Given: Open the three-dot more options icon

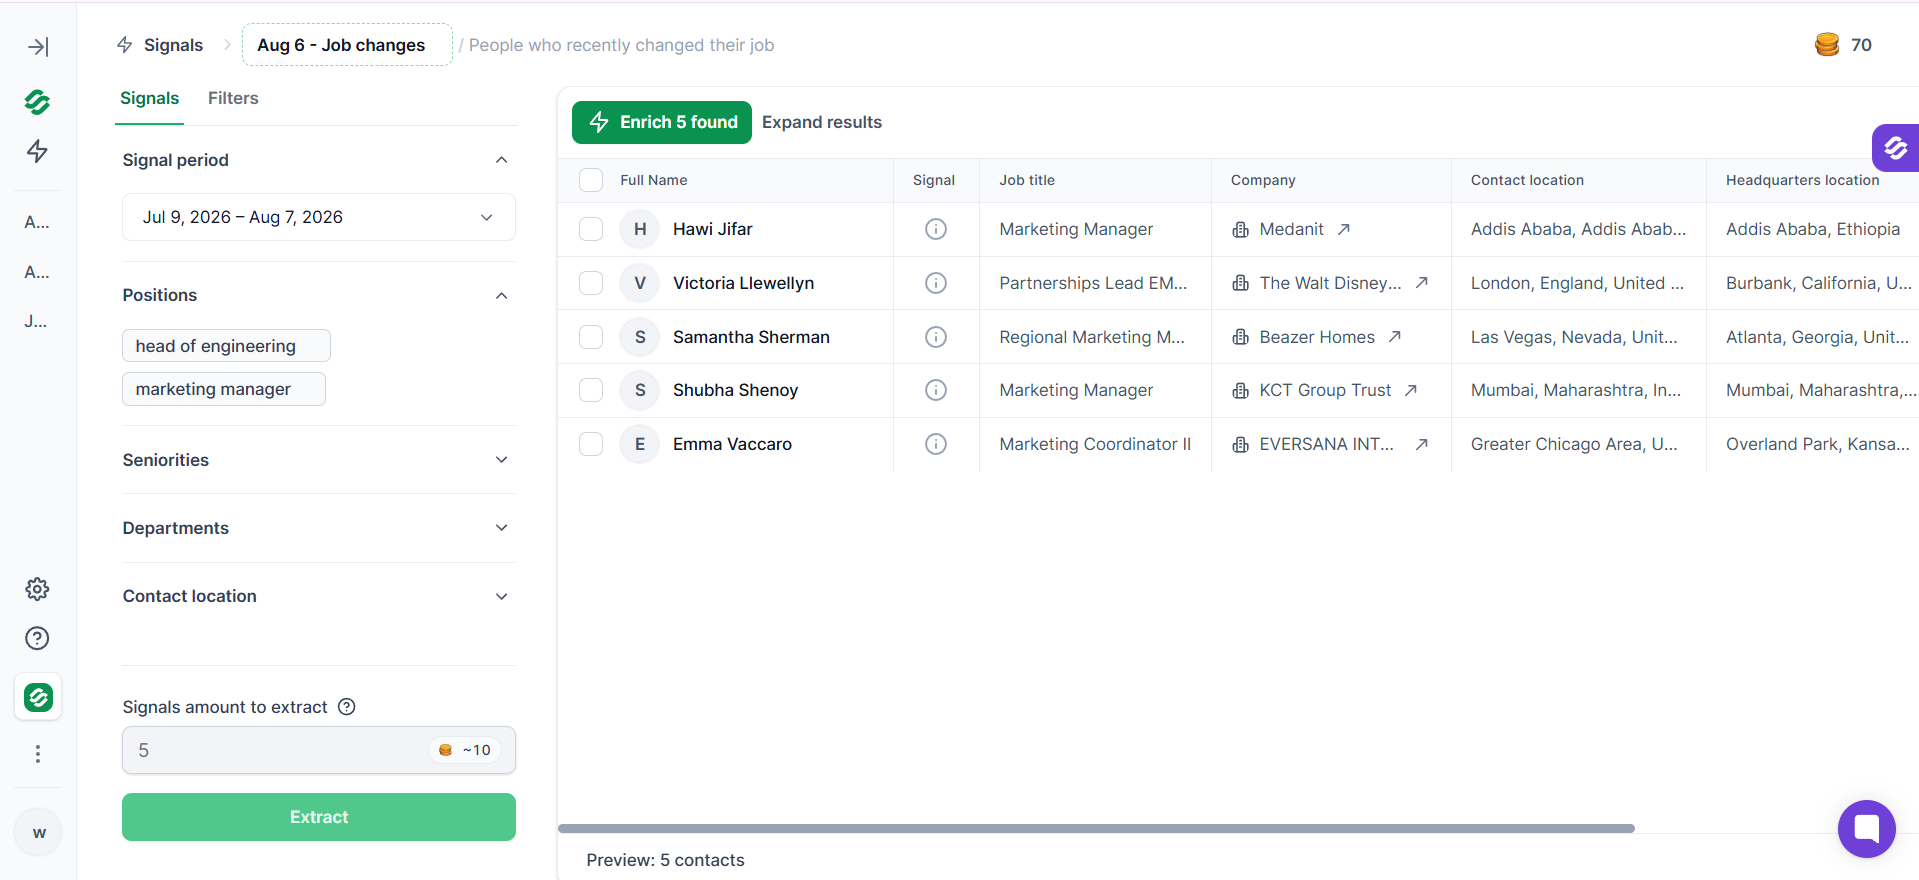Looking at the screenshot, I should (38, 754).
